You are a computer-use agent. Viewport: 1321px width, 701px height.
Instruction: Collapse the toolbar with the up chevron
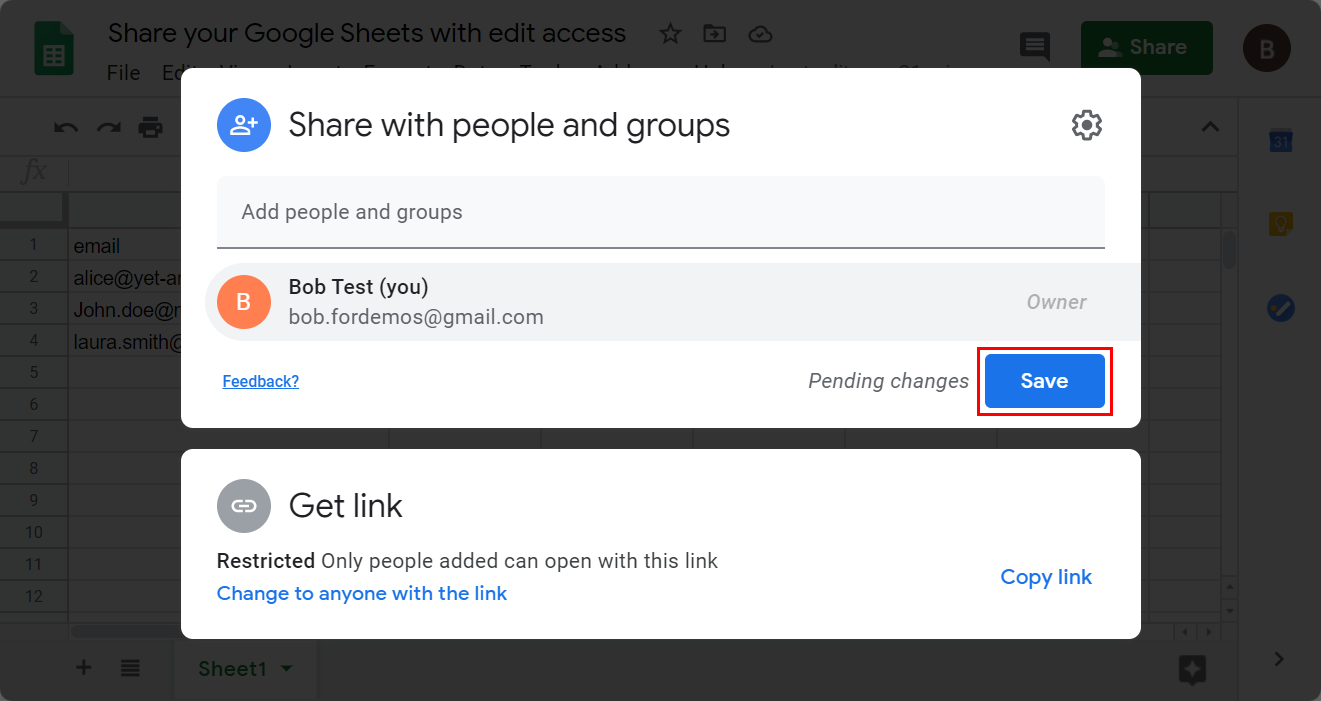tap(1210, 127)
